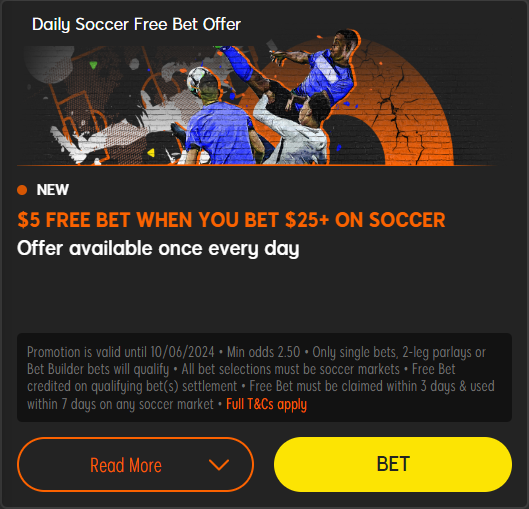Screen dimensions: 529x509
Task: Click the yellow BET button
Action: click(393, 464)
